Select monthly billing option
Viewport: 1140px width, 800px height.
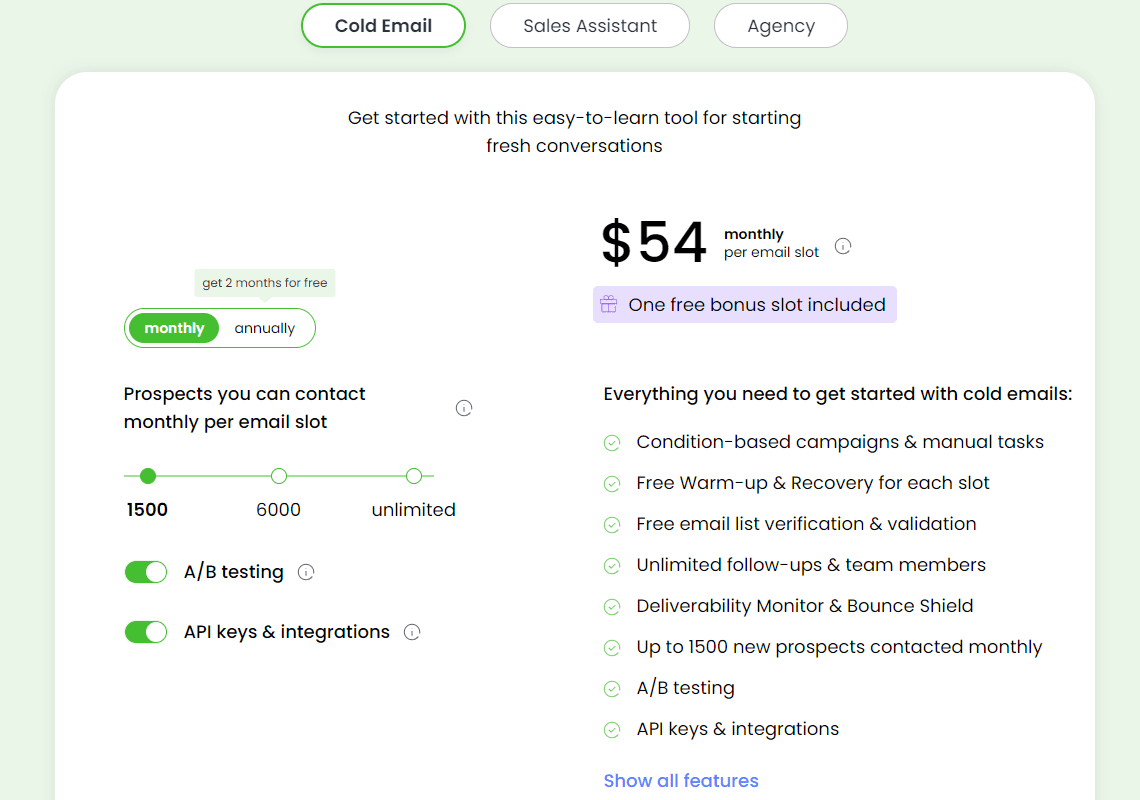(174, 328)
